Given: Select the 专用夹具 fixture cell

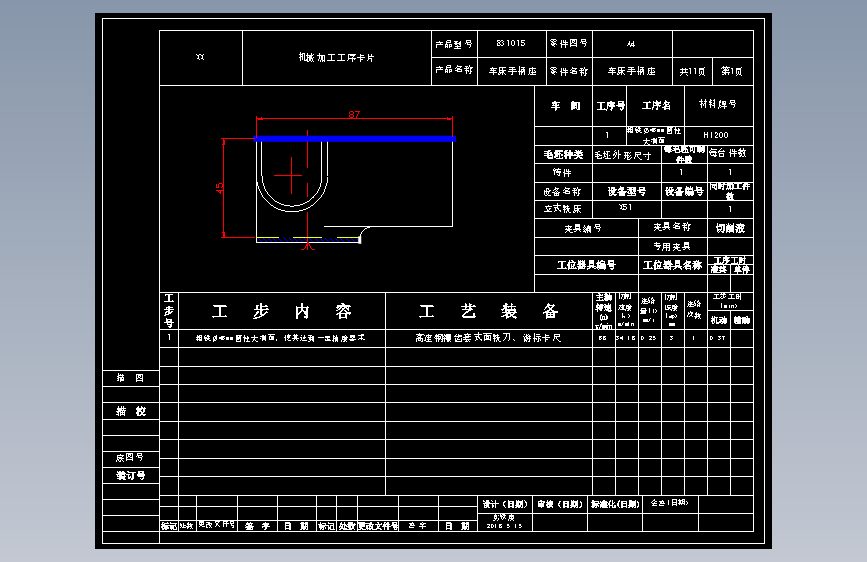Looking at the screenshot, I should click(x=672, y=246).
